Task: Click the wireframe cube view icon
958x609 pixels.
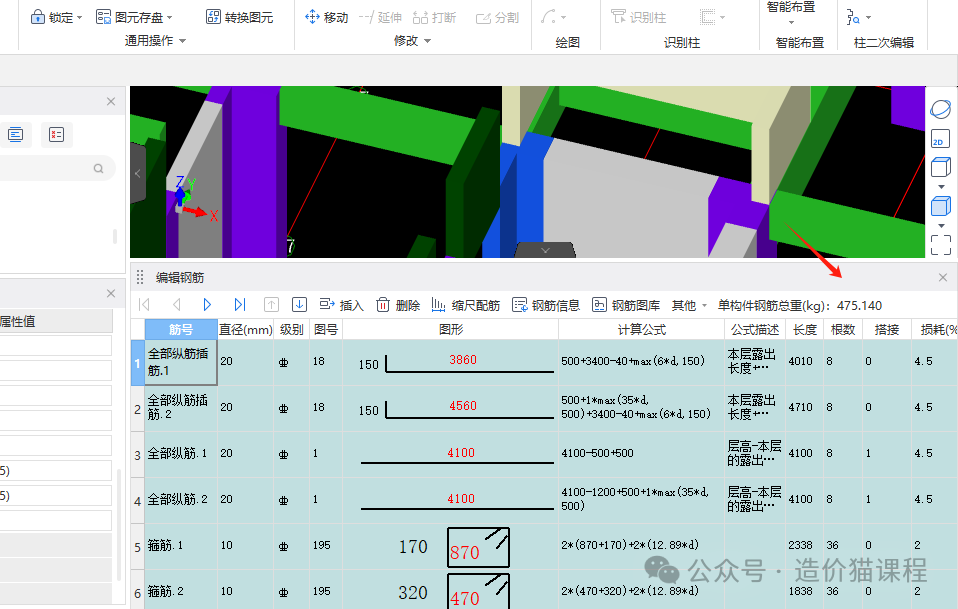Action: click(940, 167)
